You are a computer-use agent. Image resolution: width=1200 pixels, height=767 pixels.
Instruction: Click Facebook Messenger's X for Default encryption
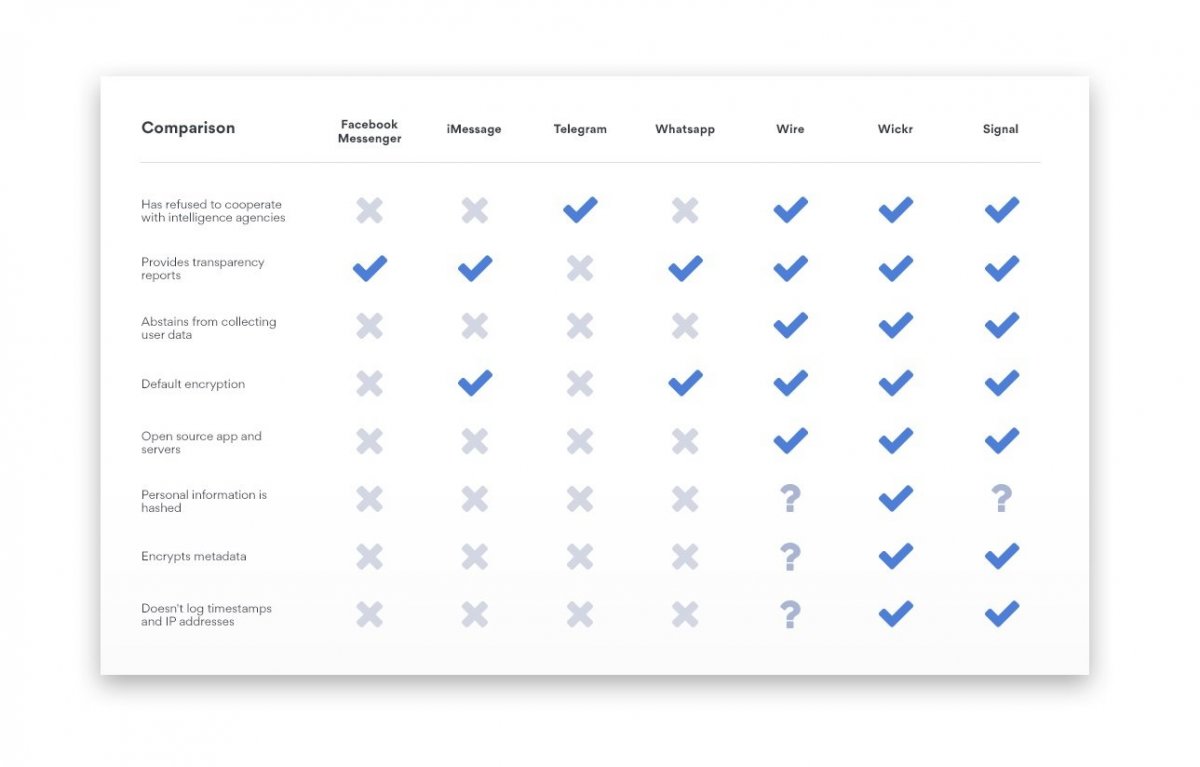[370, 383]
